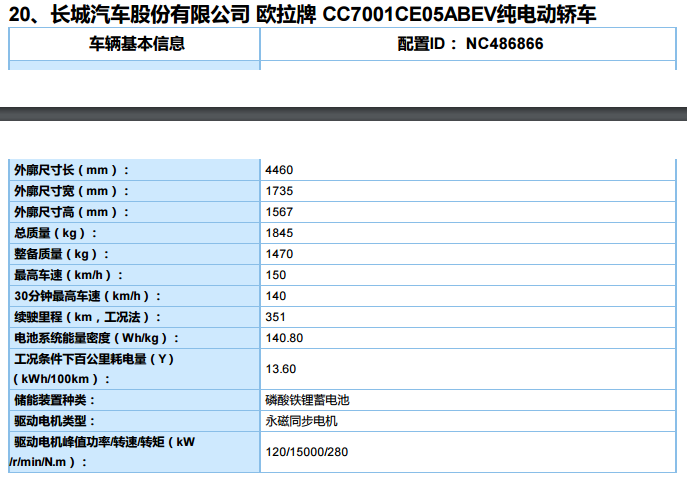This screenshot has width=687, height=479.
Task: Select the 最高车速 (km/h) label
Action: click(68, 275)
